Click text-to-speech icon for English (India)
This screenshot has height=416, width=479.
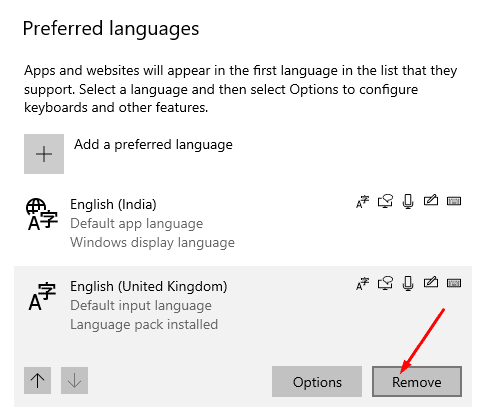click(x=385, y=201)
